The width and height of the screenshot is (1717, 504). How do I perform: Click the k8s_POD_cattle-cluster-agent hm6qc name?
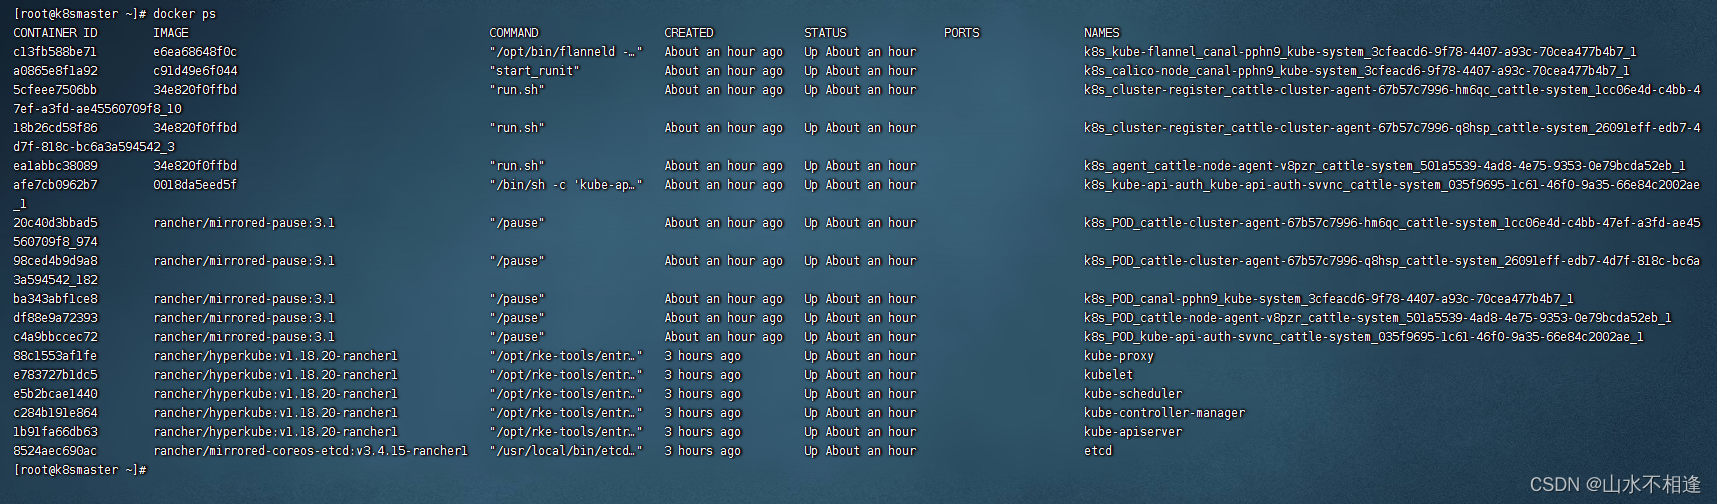coord(1392,223)
